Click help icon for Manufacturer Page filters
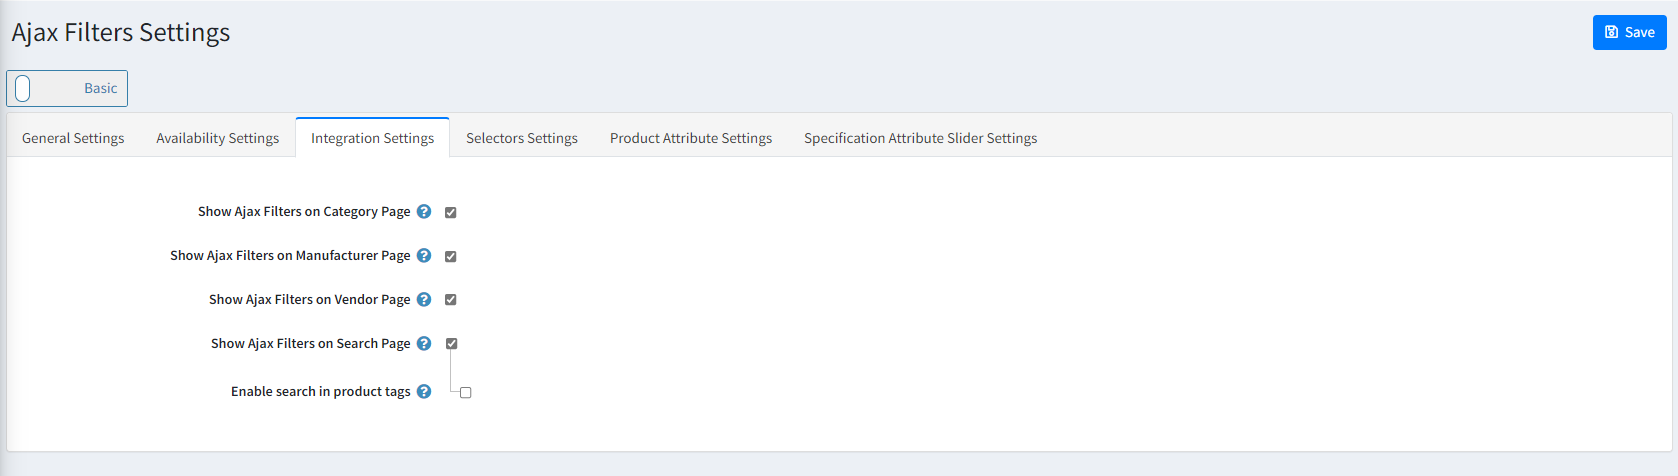The height and width of the screenshot is (476, 1678). [424, 256]
